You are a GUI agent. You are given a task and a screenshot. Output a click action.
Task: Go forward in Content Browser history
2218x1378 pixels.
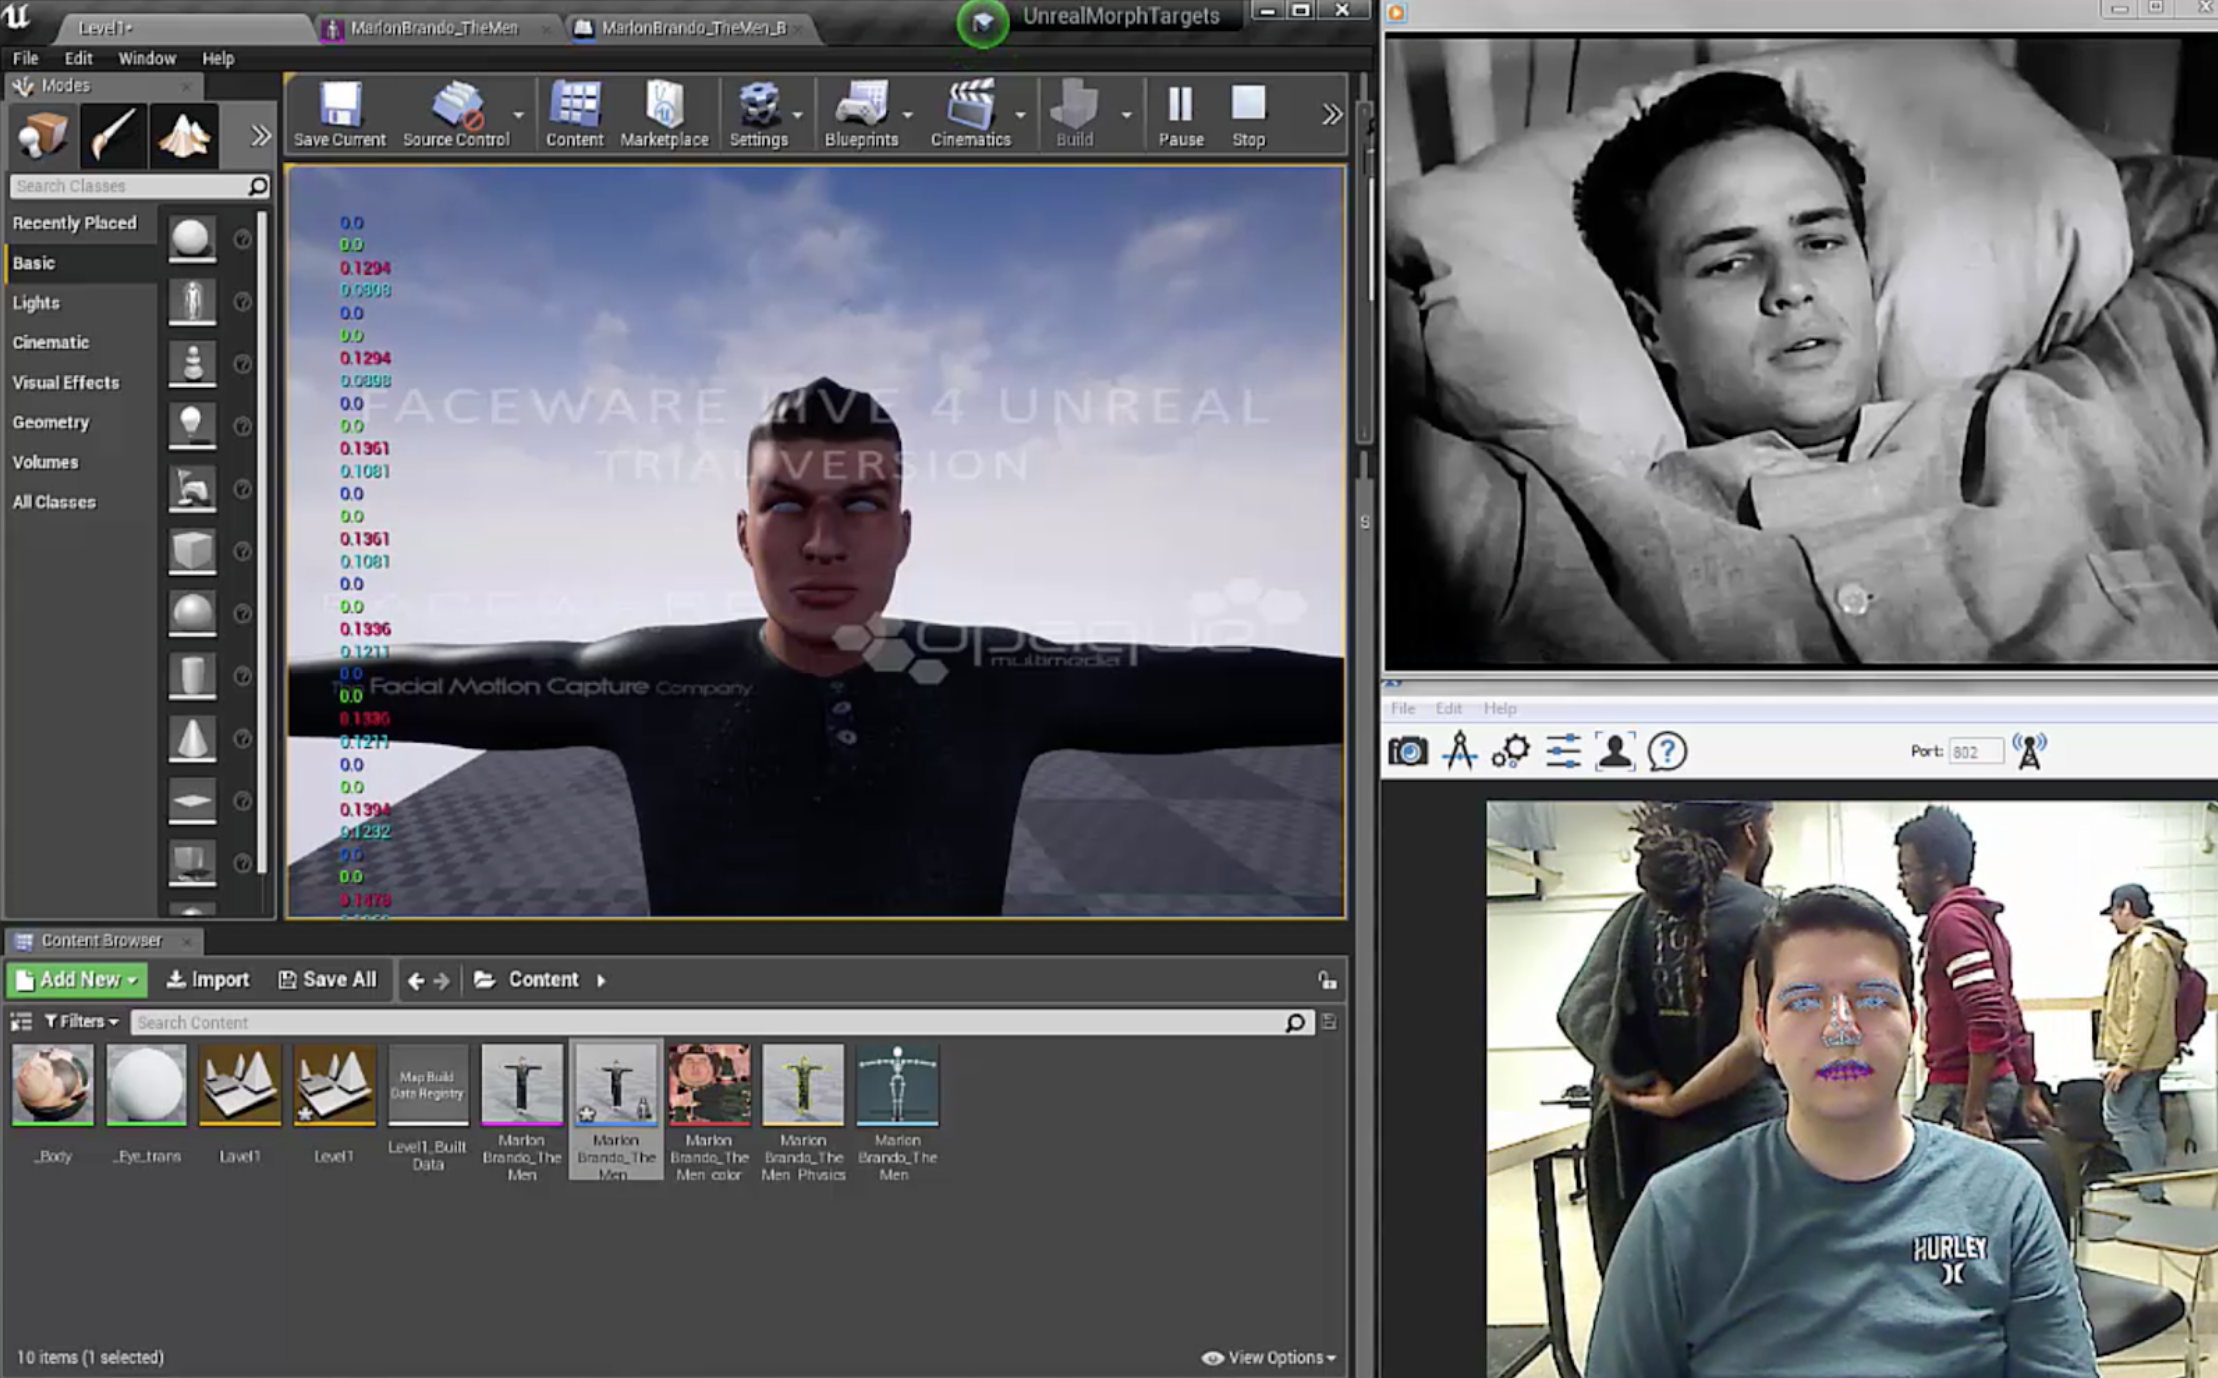pyautogui.click(x=441, y=981)
